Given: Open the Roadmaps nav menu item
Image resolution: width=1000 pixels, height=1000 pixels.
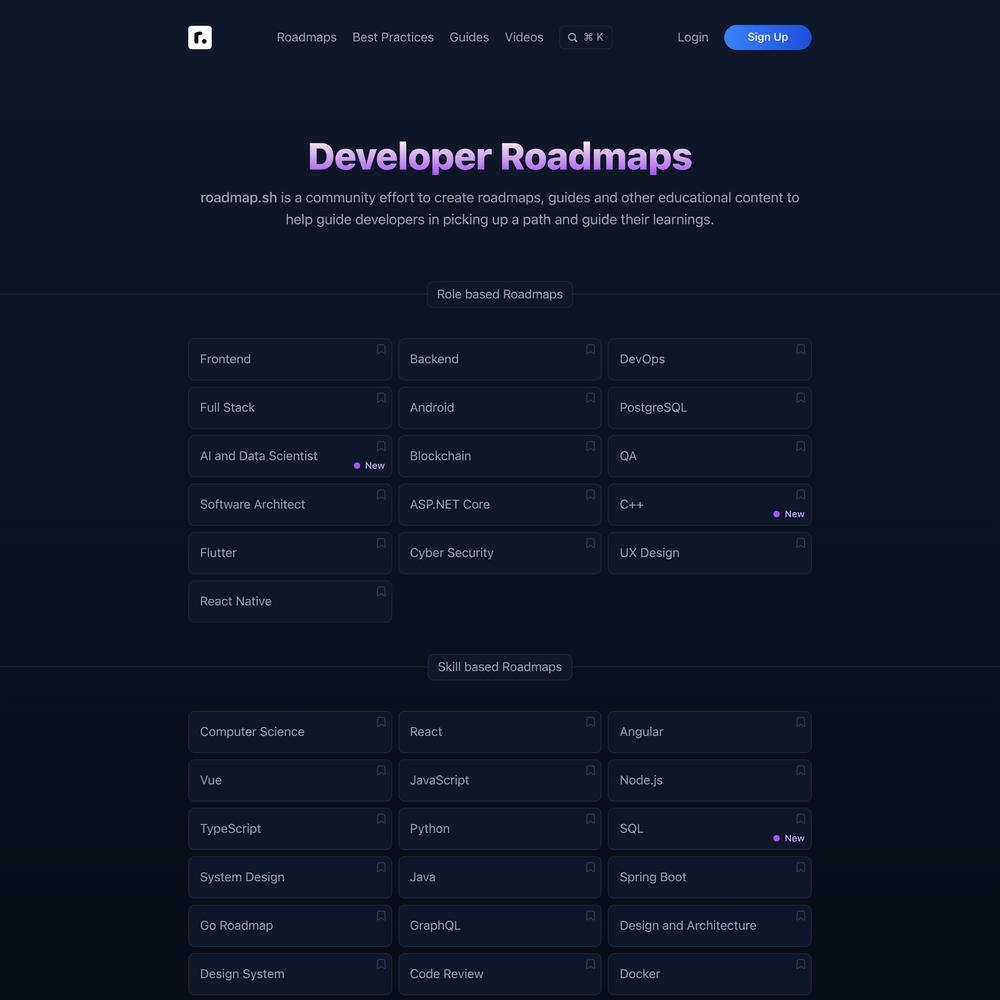Looking at the screenshot, I should tap(307, 37).
